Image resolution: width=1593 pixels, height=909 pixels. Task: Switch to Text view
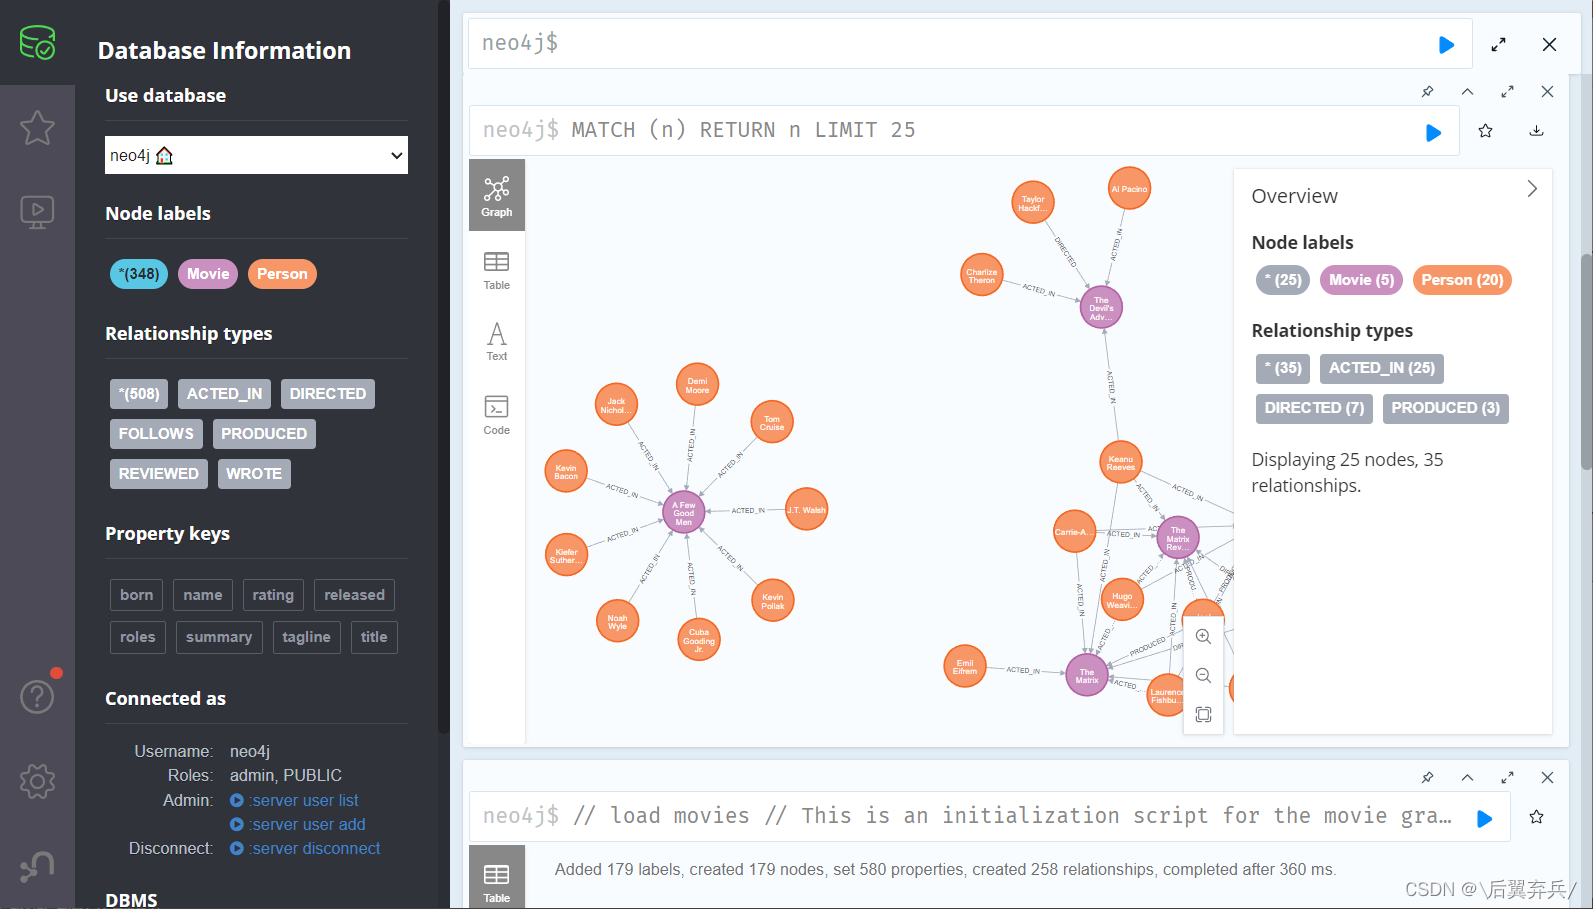point(497,341)
